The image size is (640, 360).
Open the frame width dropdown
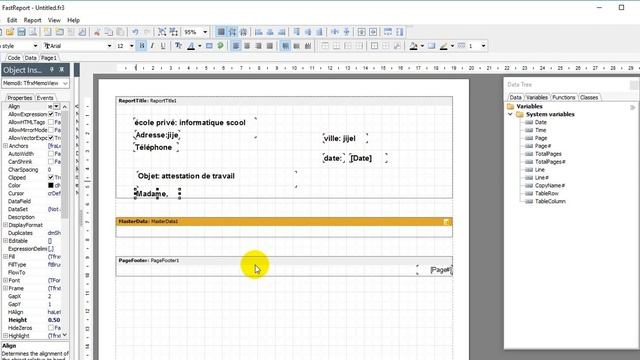coord(483,46)
